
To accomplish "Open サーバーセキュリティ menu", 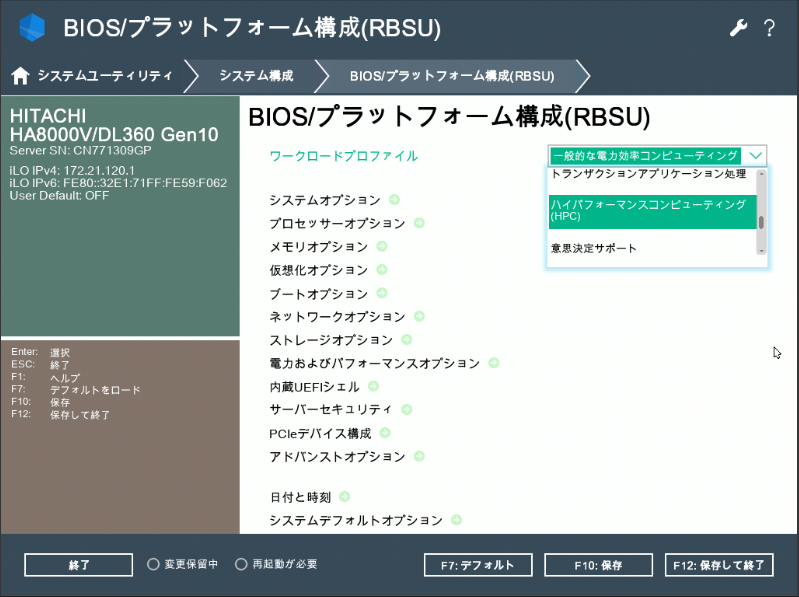I will click(x=331, y=410).
